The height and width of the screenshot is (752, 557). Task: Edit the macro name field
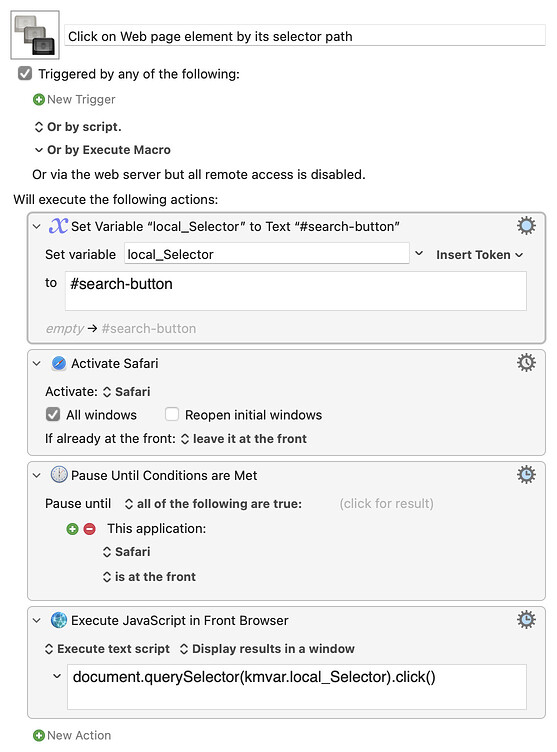click(305, 36)
